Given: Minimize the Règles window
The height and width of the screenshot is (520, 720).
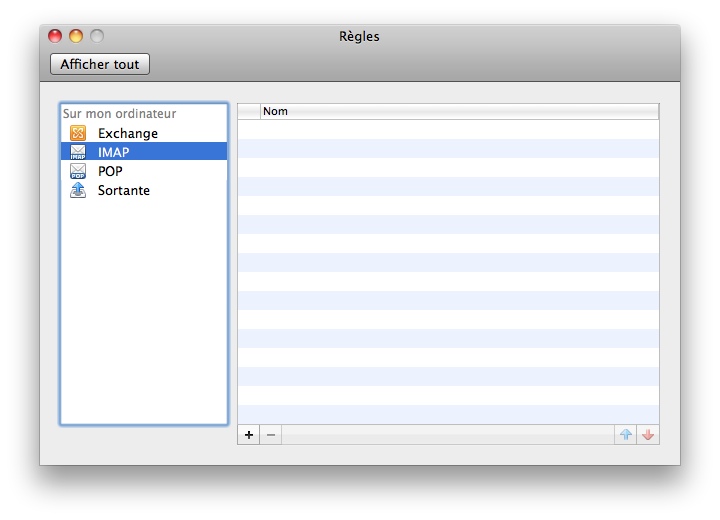Looking at the screenshot, I should tap(76, 36).
